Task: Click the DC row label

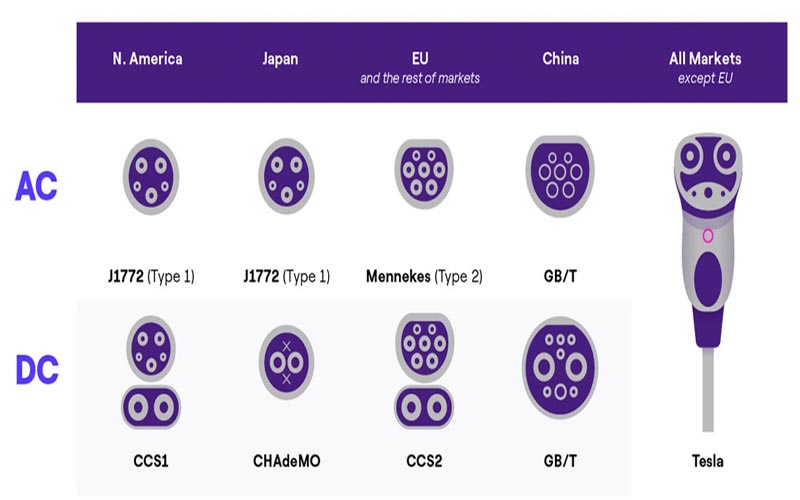Action: [37, 369]
